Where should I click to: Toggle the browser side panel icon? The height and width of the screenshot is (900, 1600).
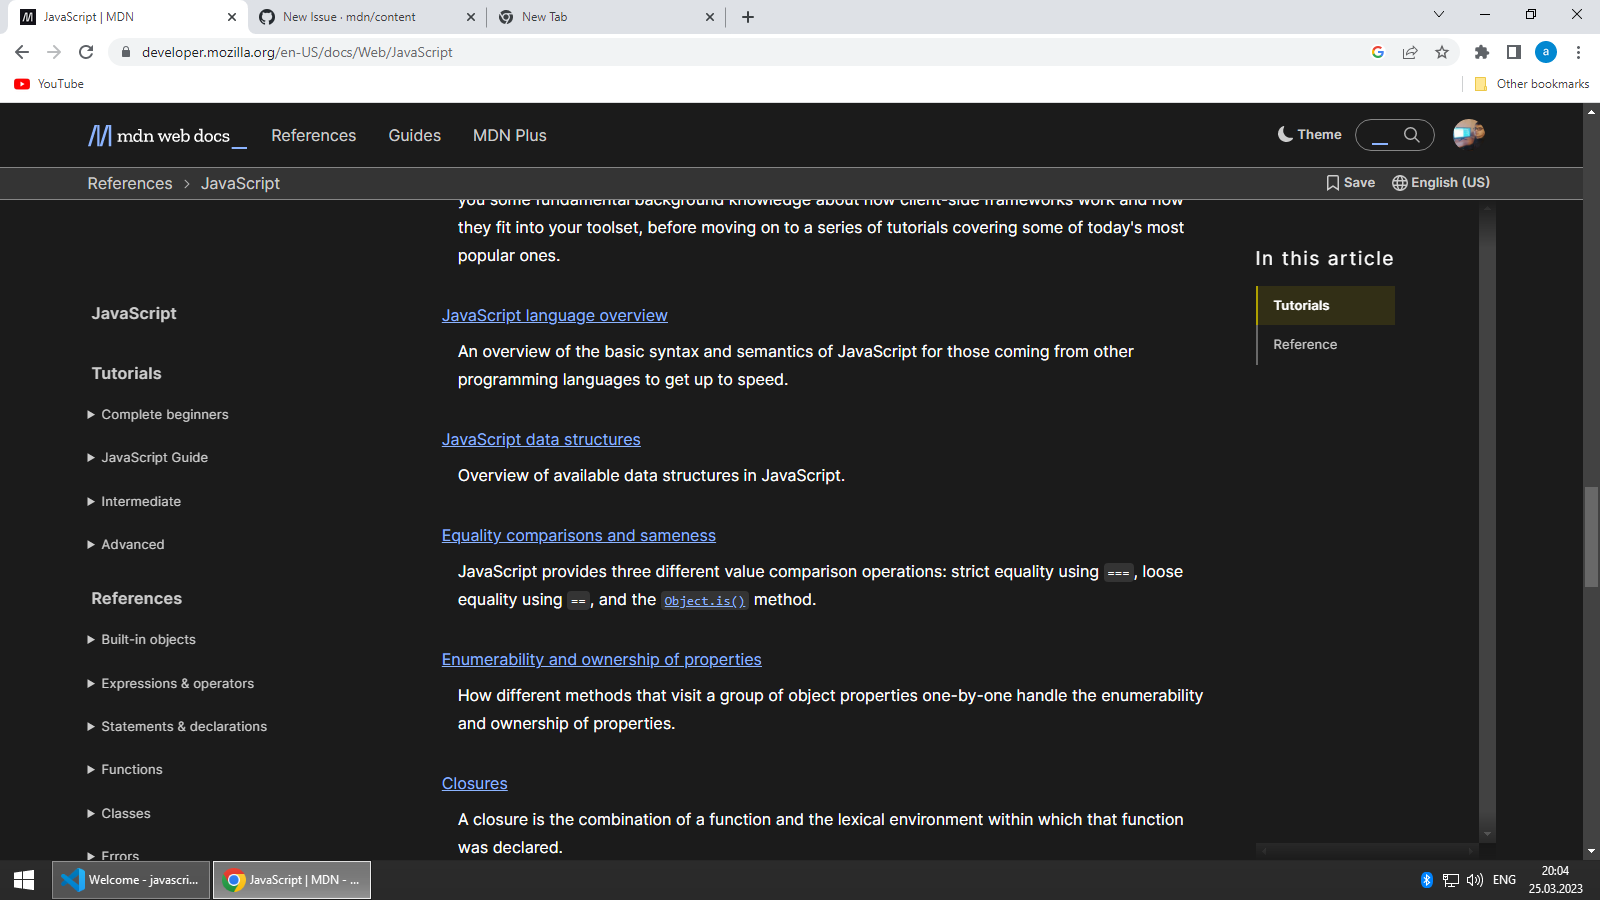[1513, 52]
